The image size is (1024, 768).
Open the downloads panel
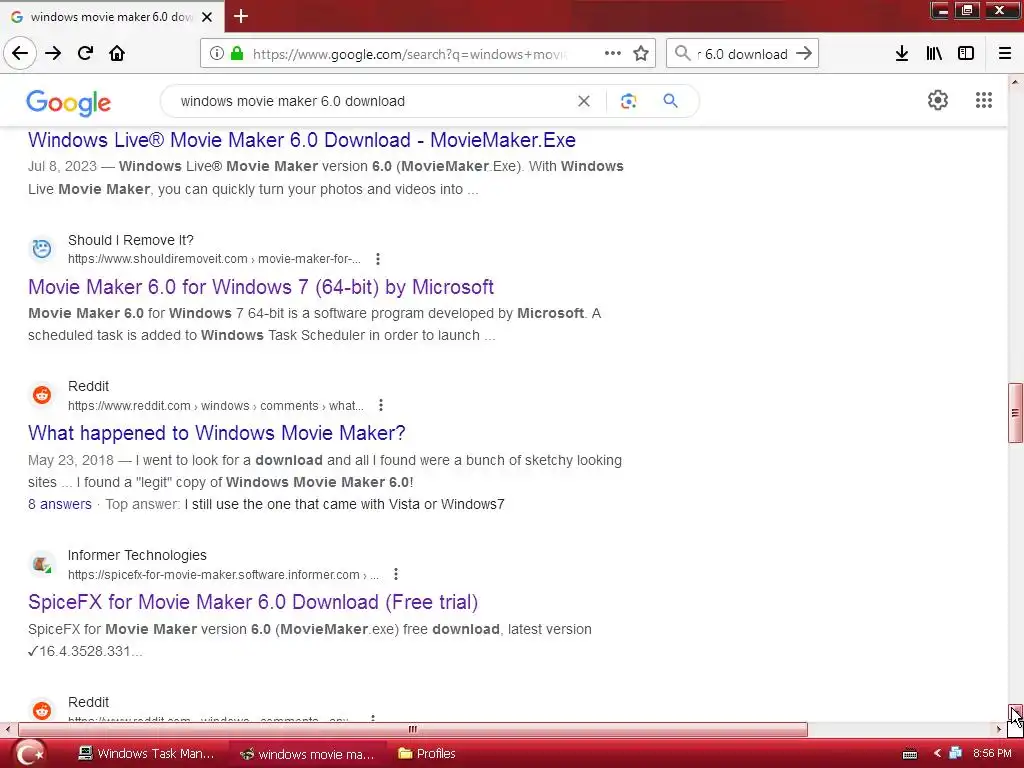coord(902,54)
